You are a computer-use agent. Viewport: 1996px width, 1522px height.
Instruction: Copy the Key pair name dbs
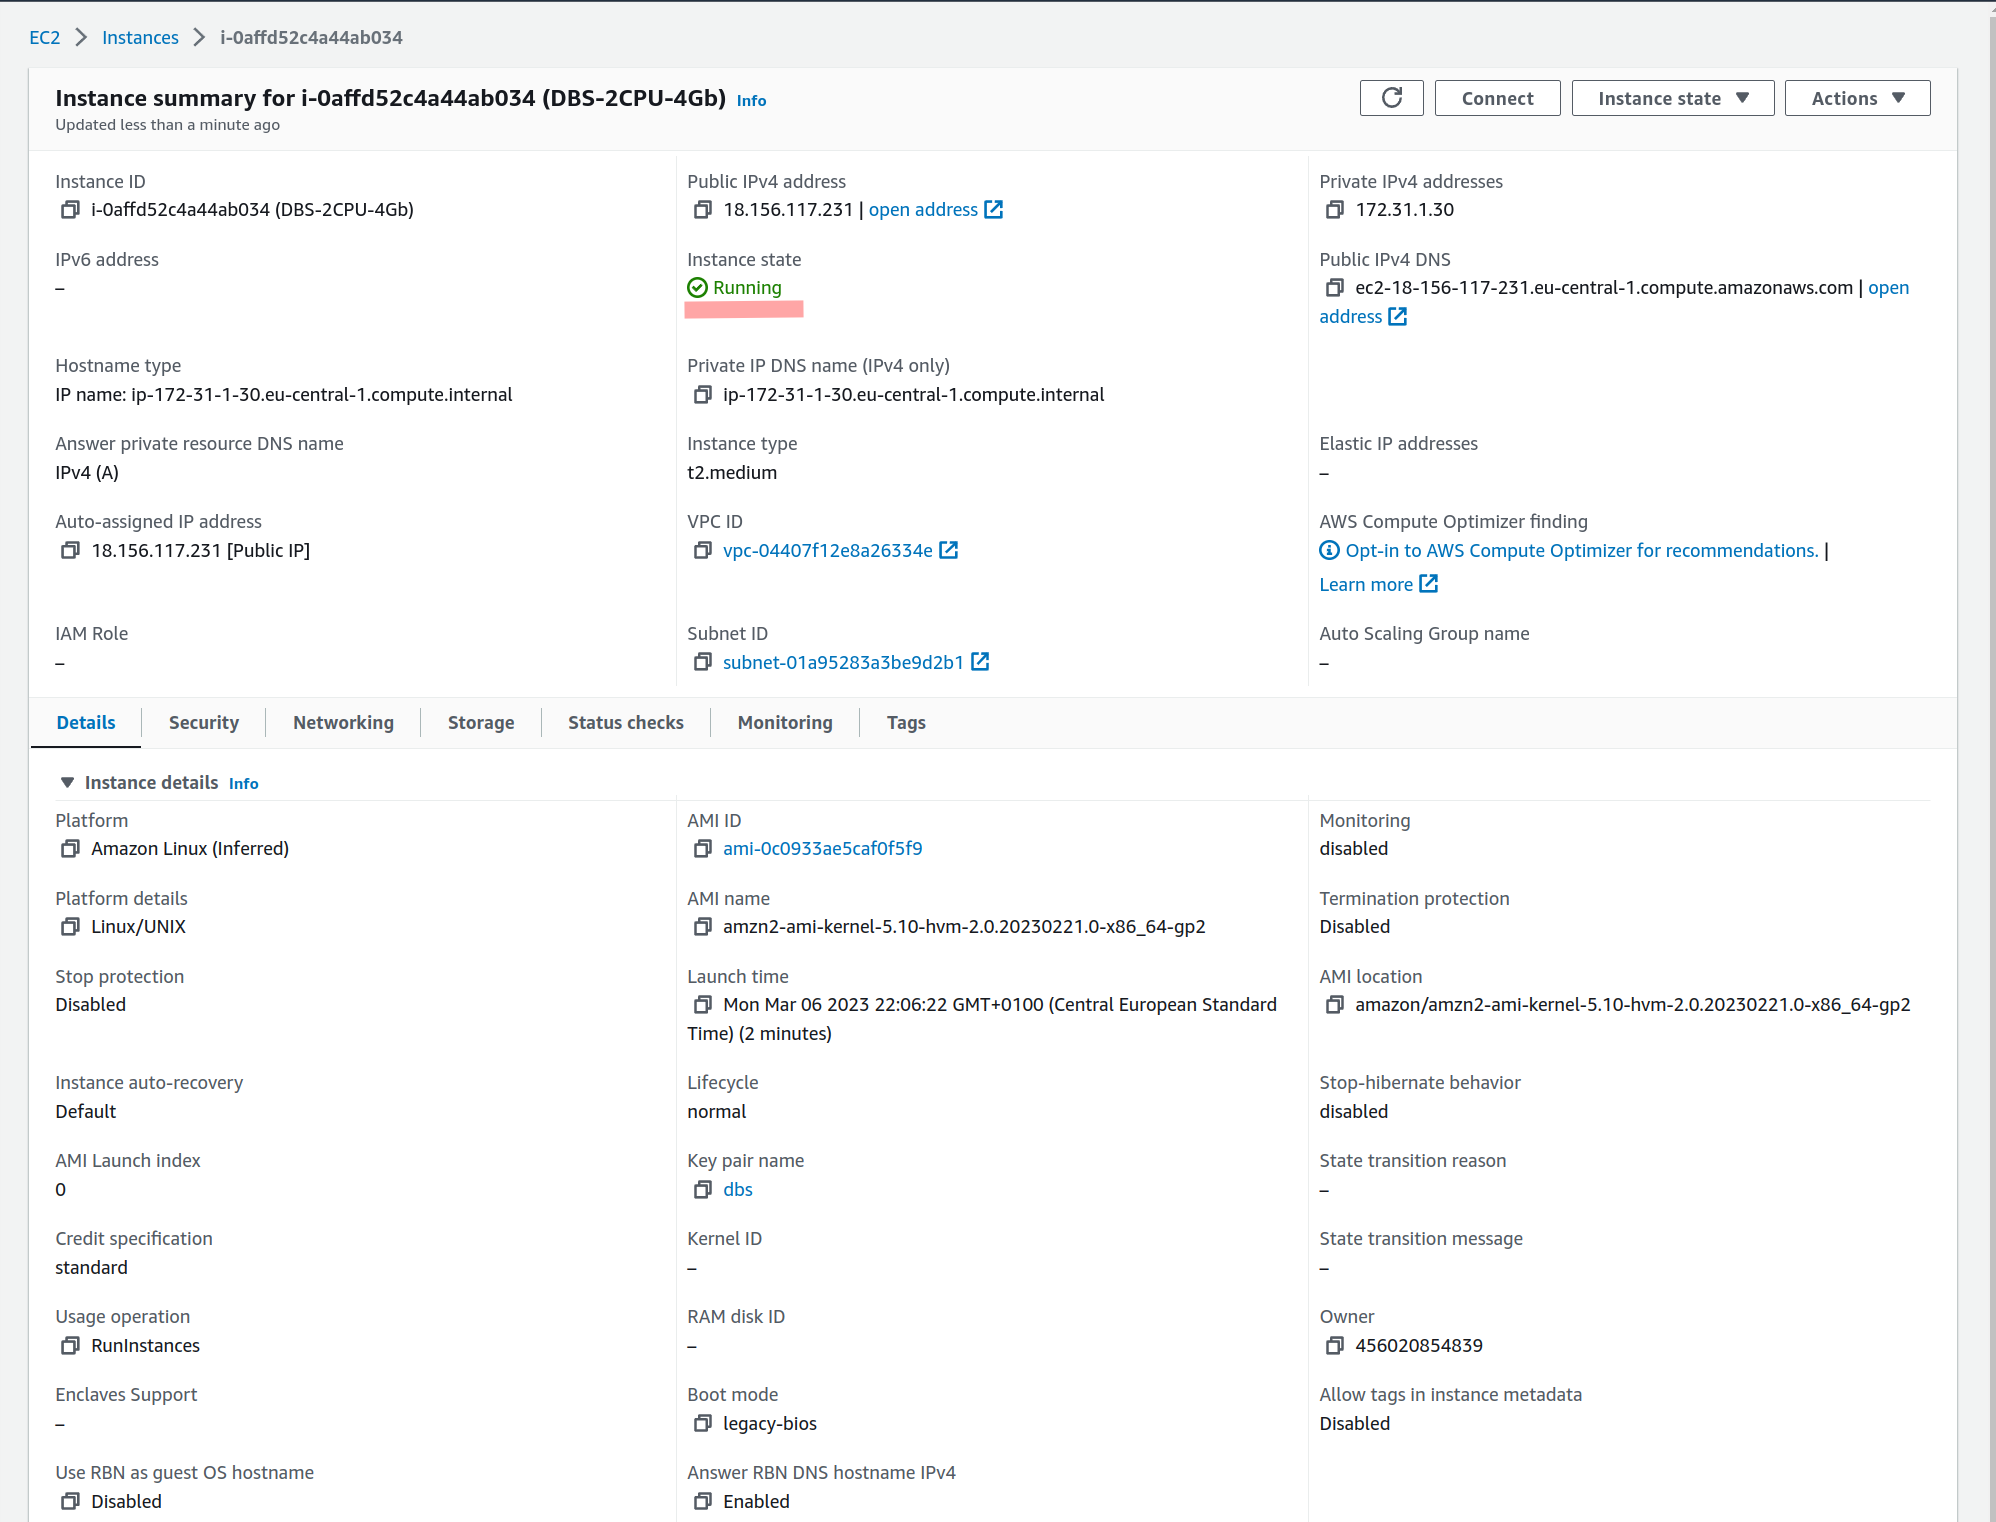pos(702,1190)
